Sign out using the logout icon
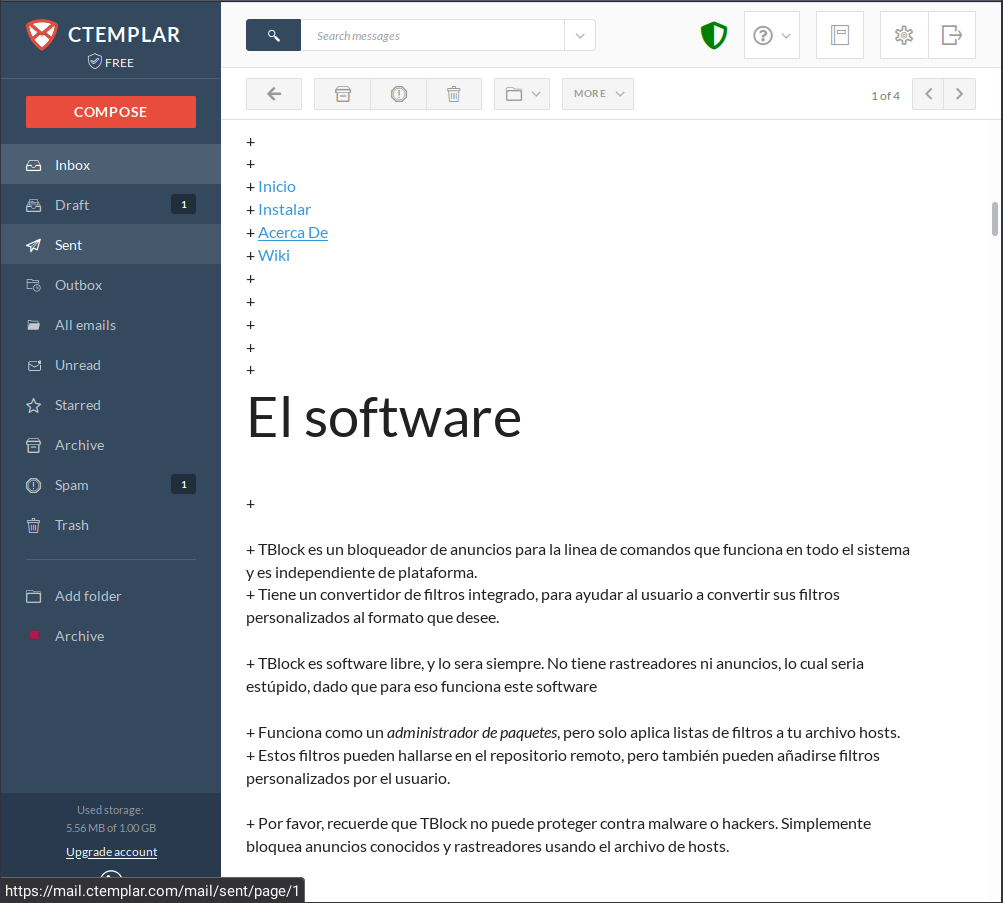Viewport: 1003px width, 903px height. [x=951, y=35]
